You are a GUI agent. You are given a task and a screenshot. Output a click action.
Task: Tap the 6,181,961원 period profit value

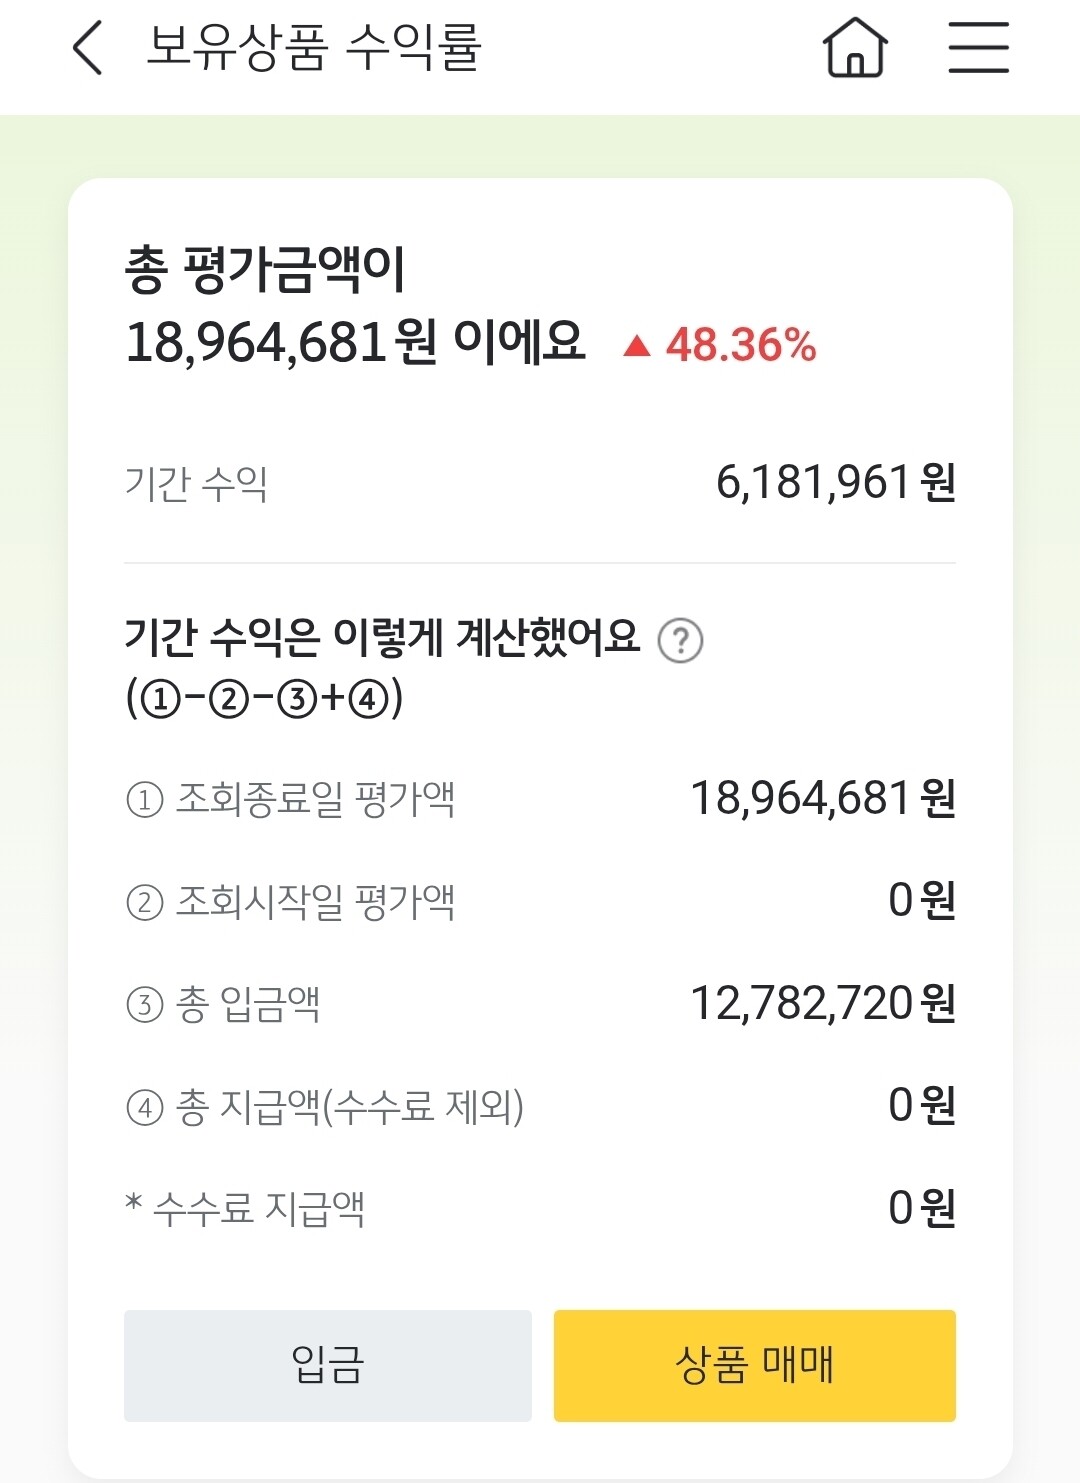tap(835, 483)
